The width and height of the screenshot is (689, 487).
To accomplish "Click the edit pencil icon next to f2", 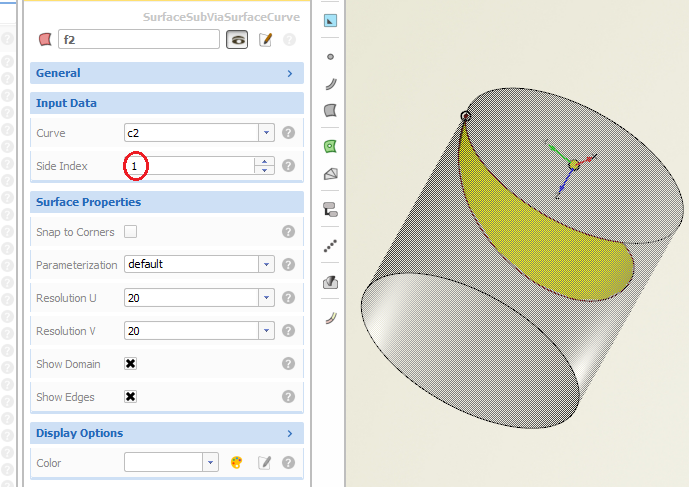I will [x=265, y=40].
